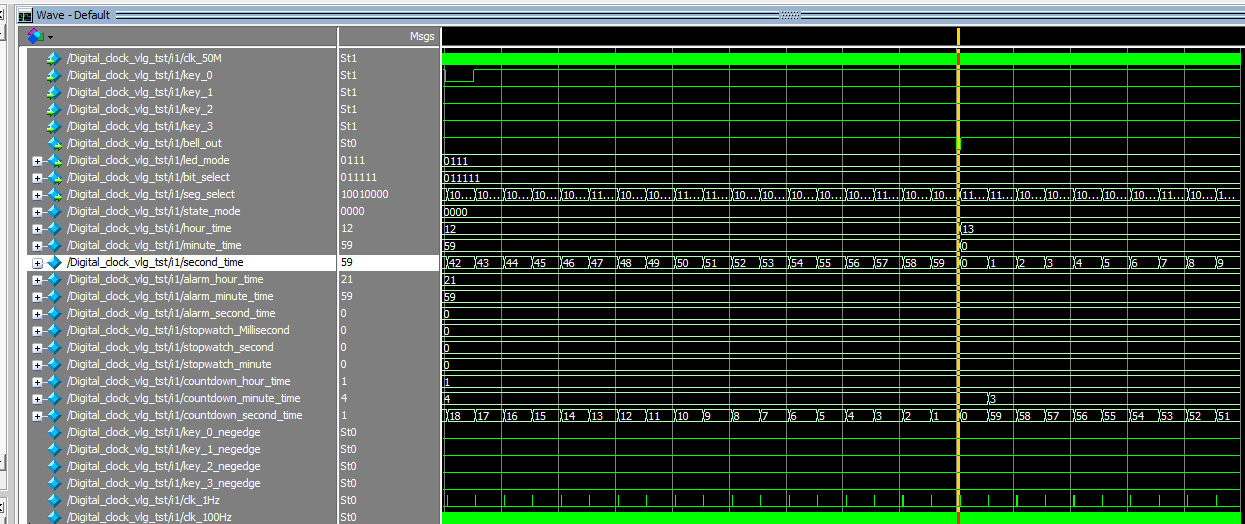
Task: Expand the led_mode signal bus
Action: [37, 161]
